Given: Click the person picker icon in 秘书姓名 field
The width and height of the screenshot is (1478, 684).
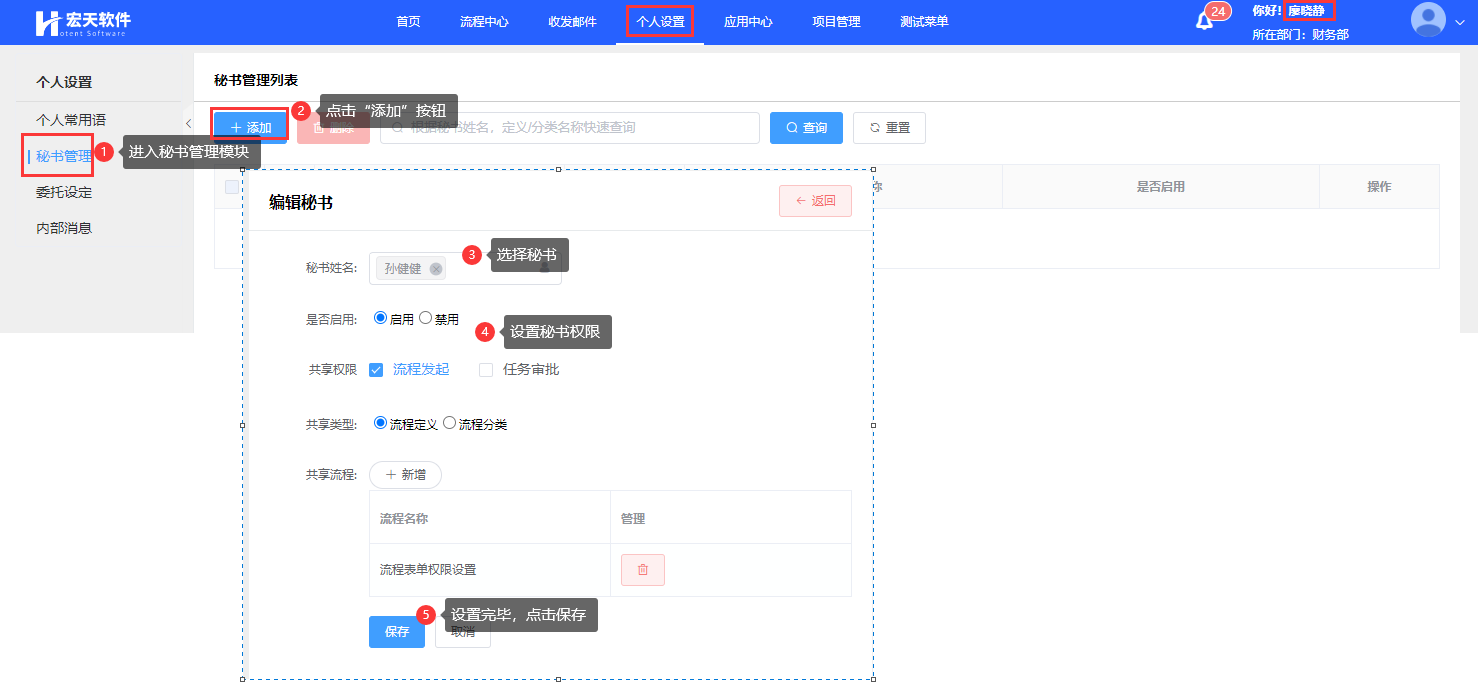Looking at the screenshot, I should (x=545, y=269).
